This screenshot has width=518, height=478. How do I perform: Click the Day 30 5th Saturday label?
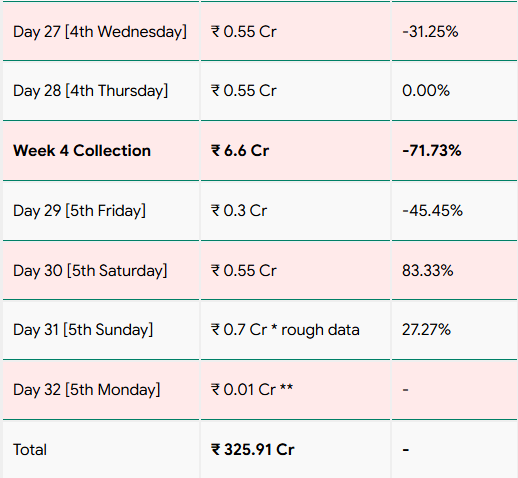click(x=90, y=271)
